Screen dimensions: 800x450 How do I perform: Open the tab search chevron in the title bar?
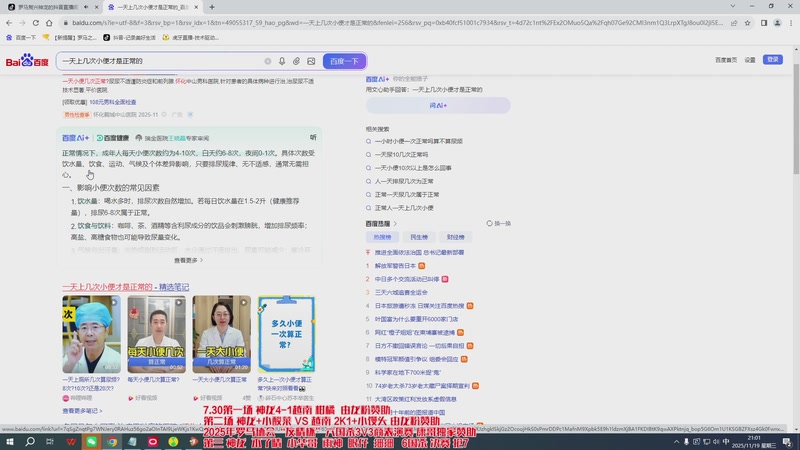click(733, 6)
